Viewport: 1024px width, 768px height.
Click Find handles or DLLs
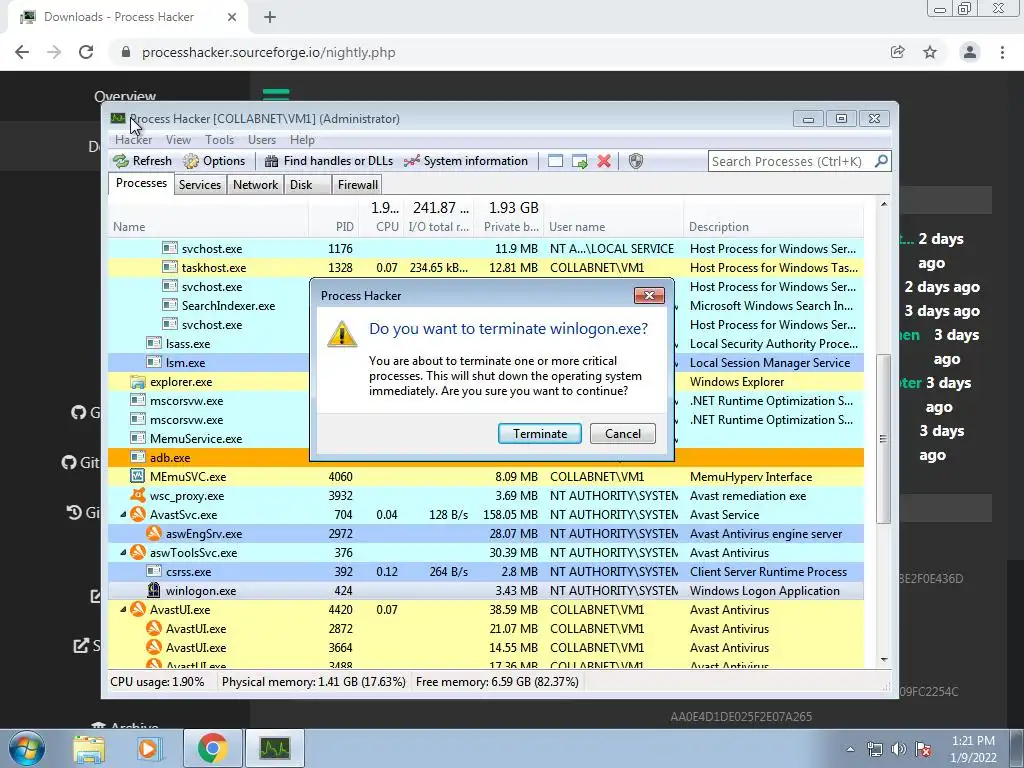coord(328,161)
